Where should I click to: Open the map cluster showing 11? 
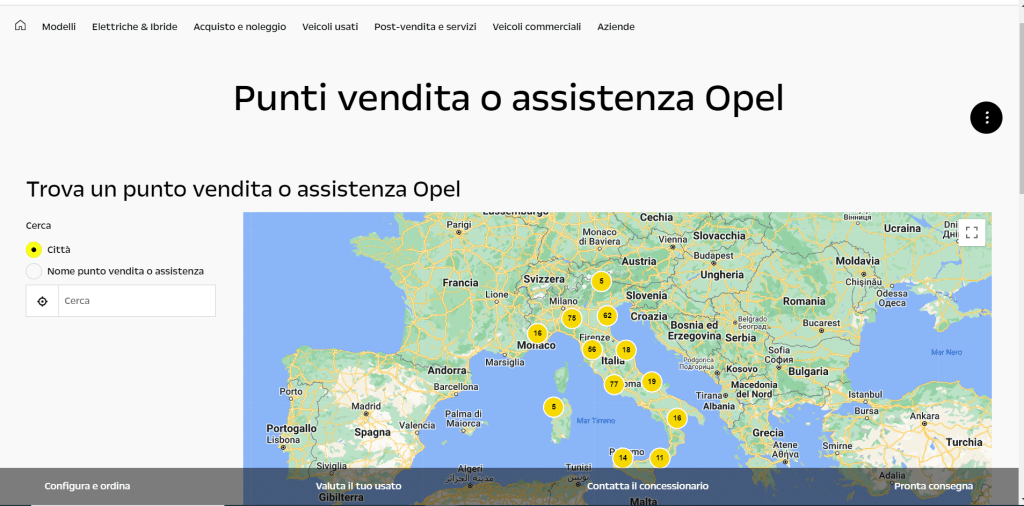660,458
